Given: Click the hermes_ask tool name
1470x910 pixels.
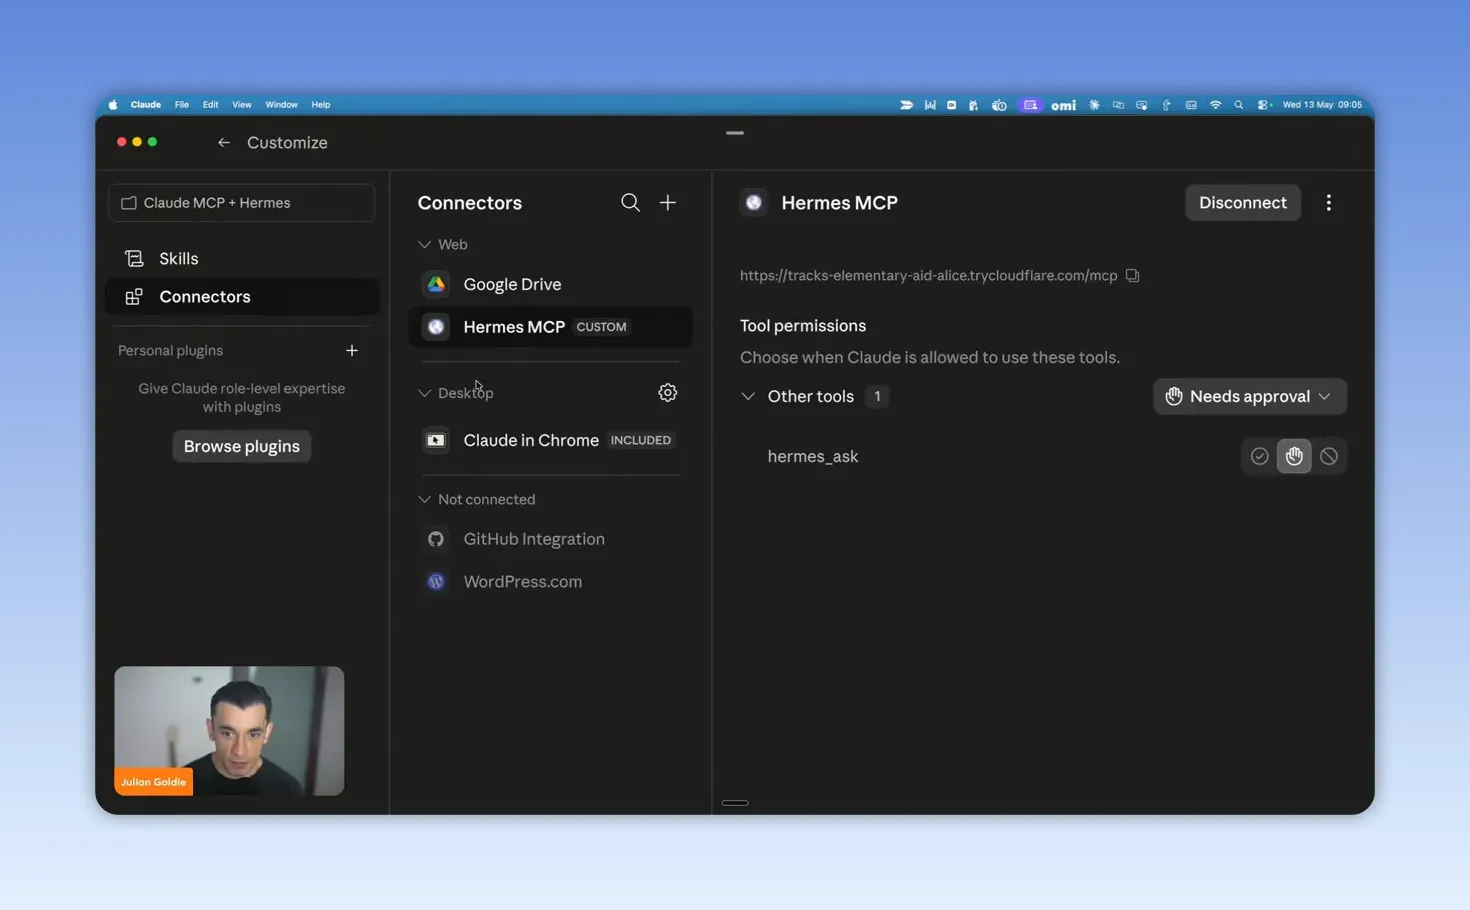Looking at the screenshot, I should point(812,457).
